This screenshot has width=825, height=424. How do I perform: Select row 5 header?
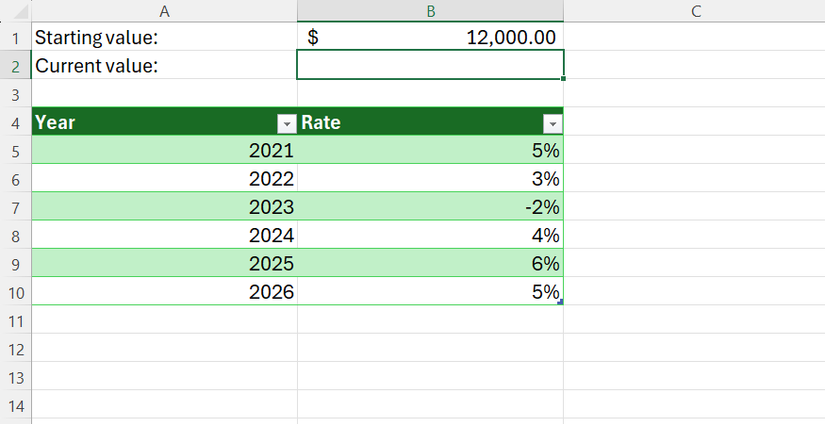point(15,151)
